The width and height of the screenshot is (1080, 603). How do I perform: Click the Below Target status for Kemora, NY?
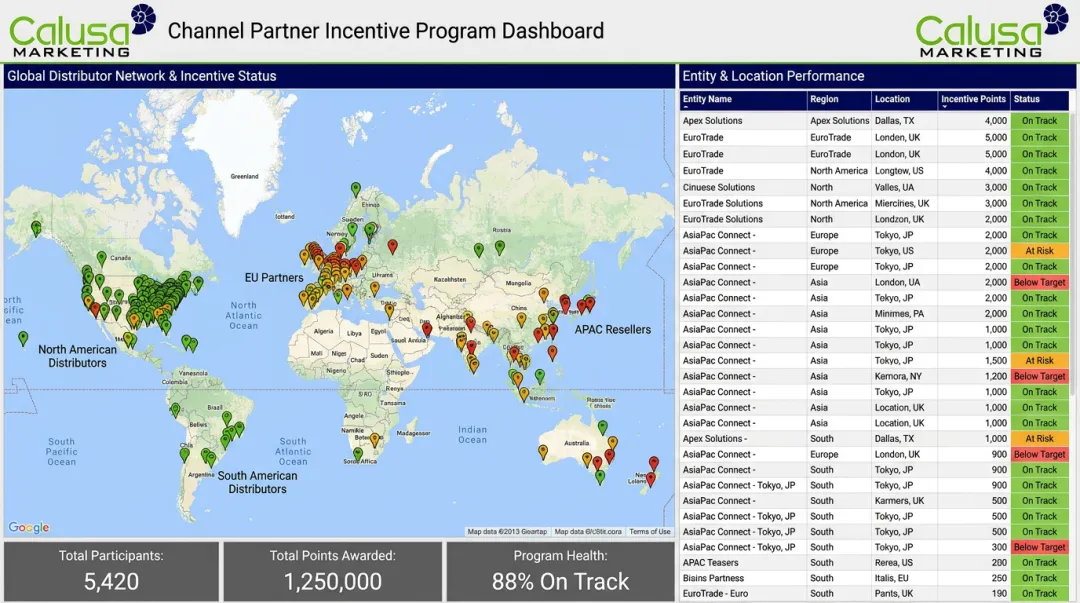pos(1039,376)
